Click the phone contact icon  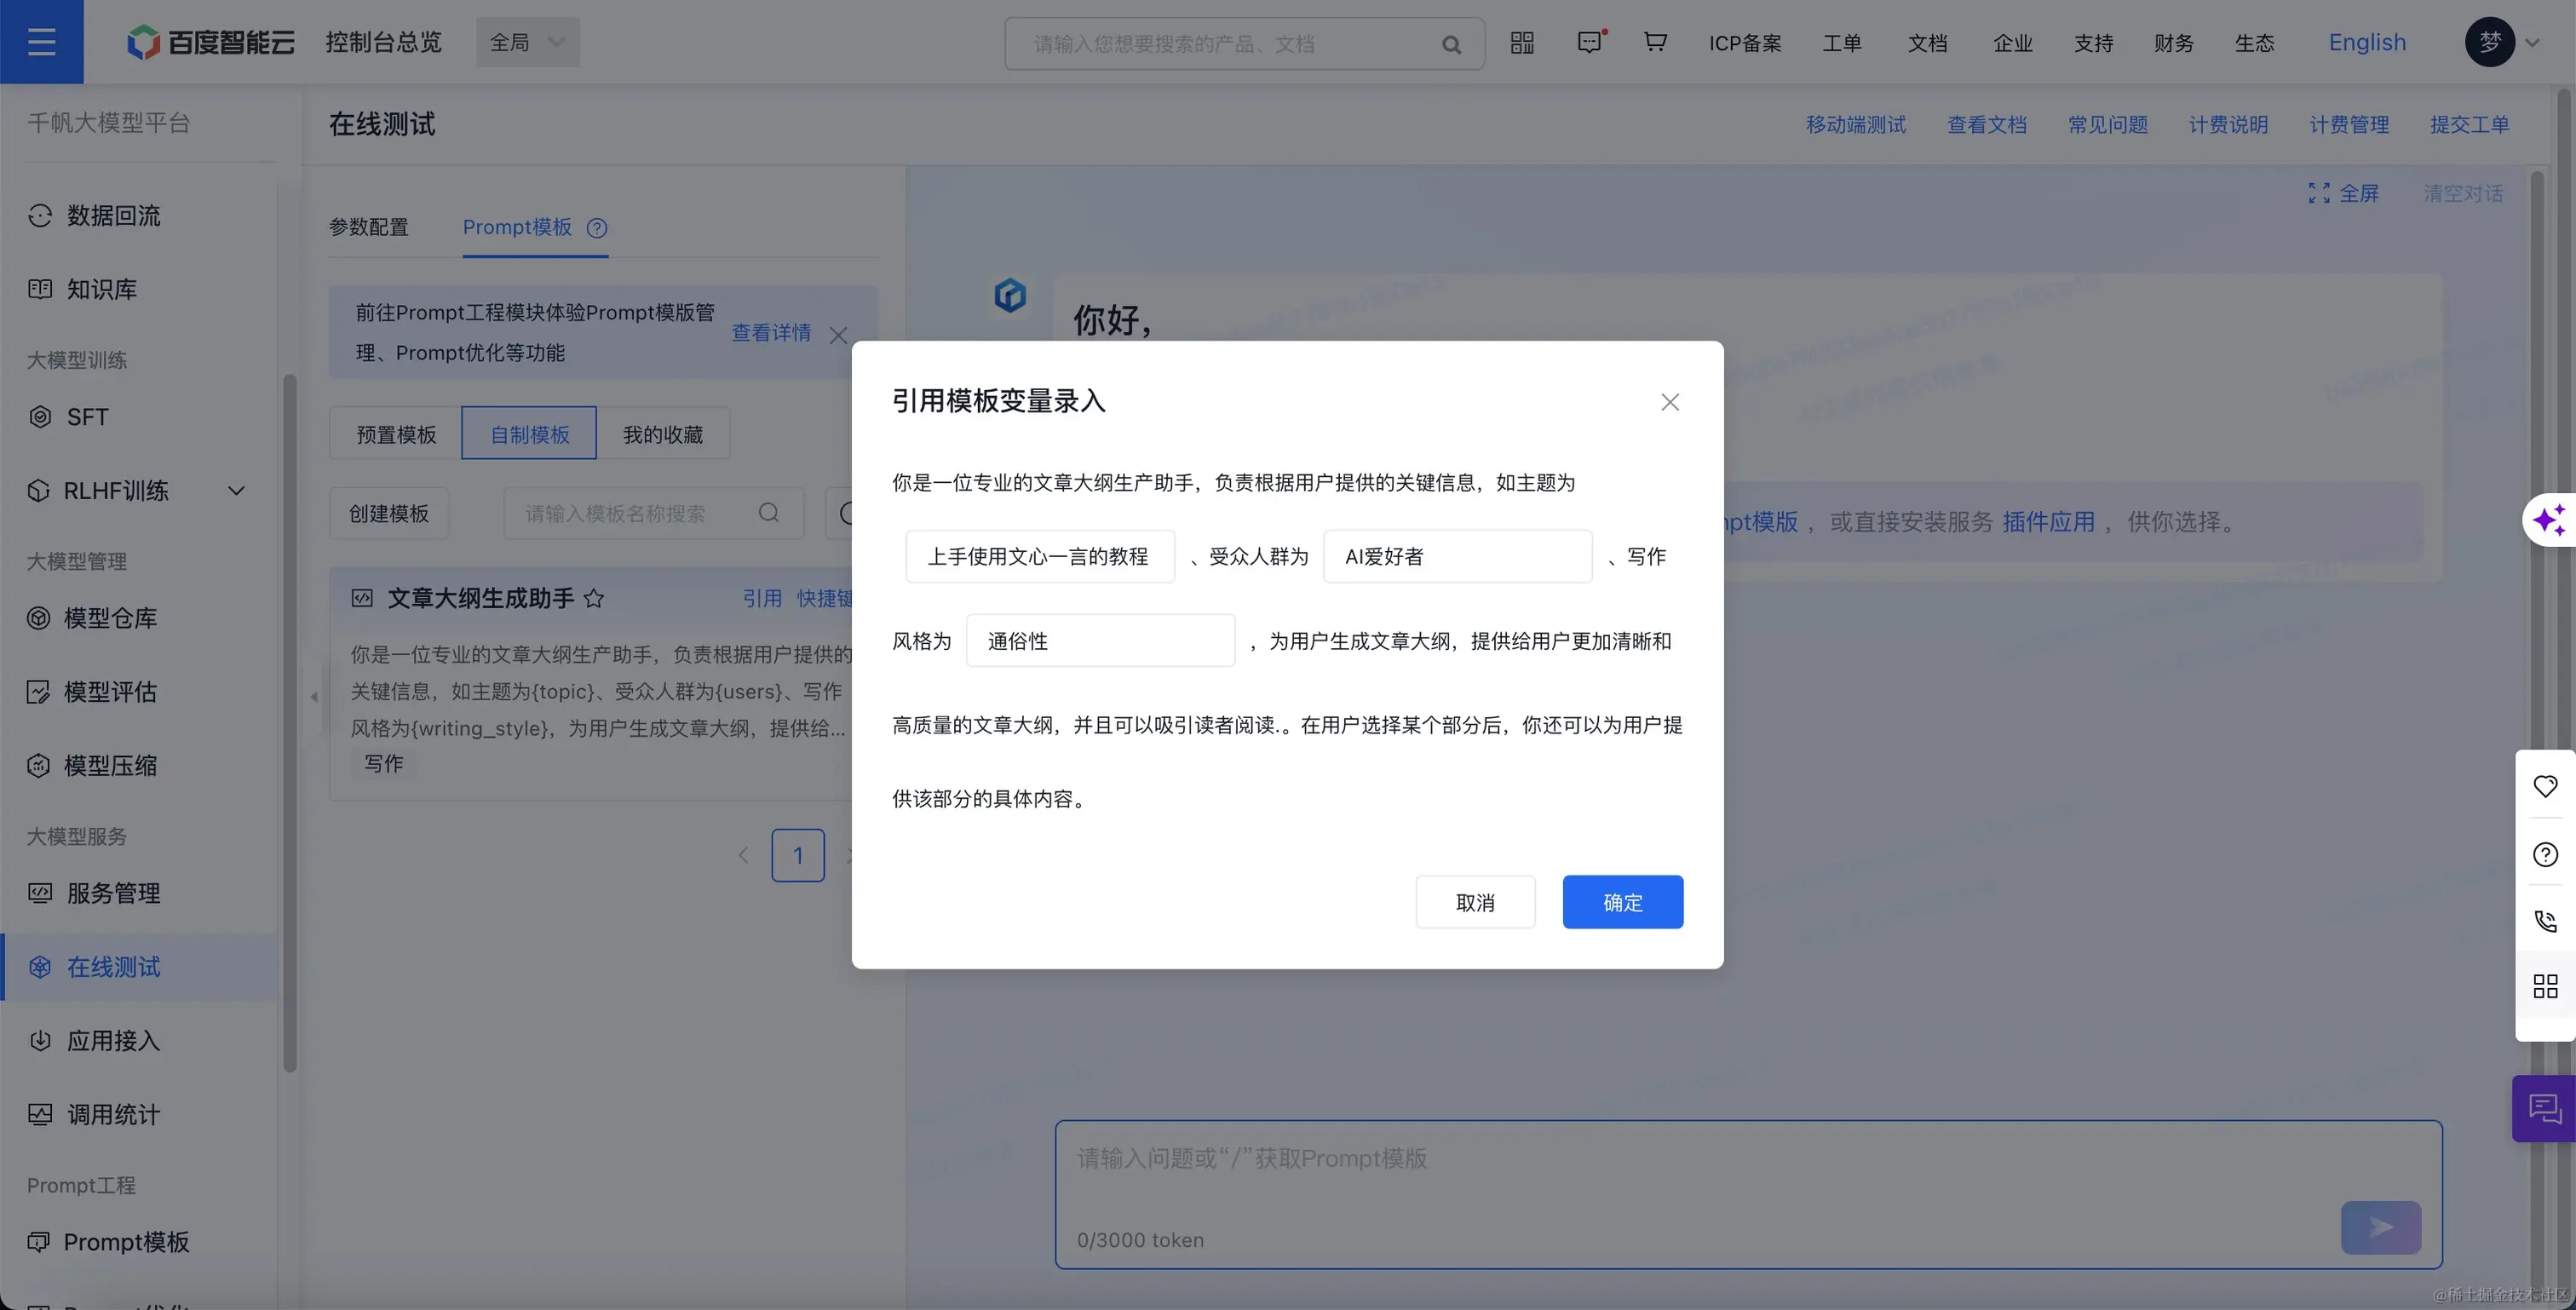2545,920
